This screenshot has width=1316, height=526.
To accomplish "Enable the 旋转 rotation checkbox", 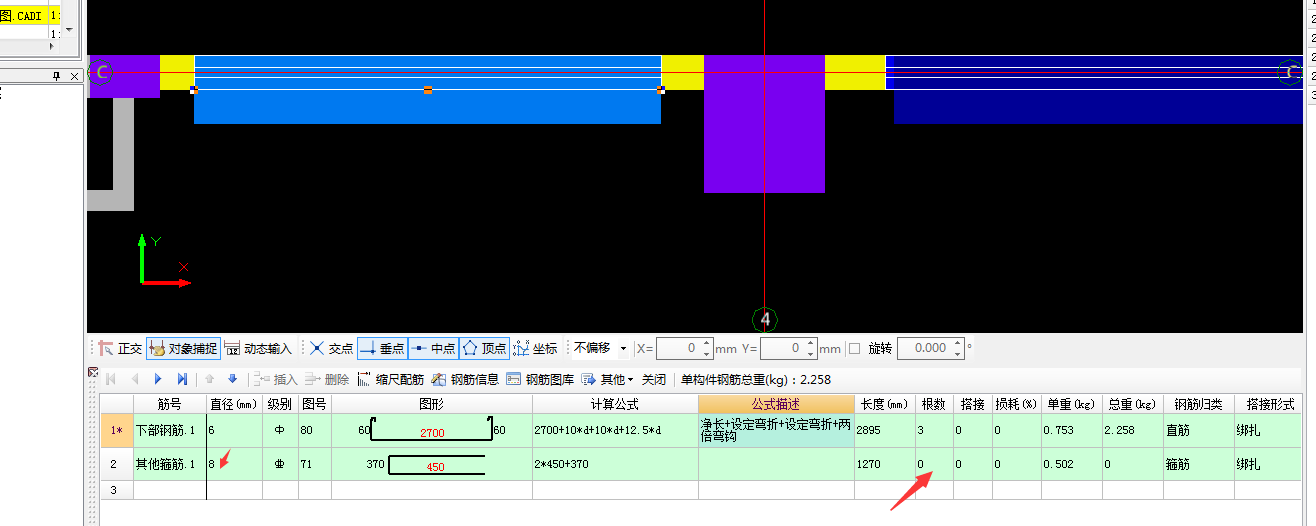I will (854, 349).
